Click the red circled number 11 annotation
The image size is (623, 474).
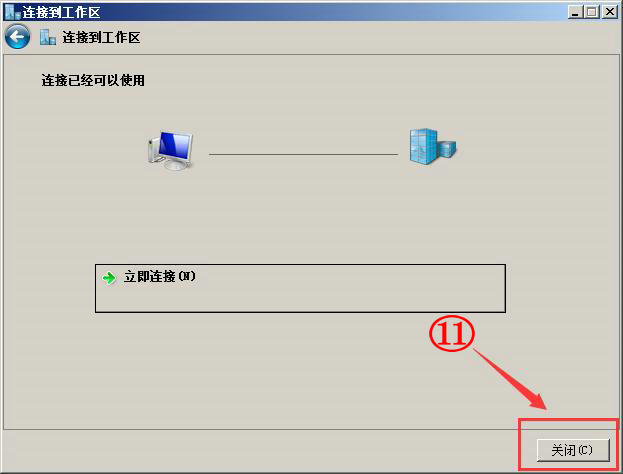coord(452,333)
